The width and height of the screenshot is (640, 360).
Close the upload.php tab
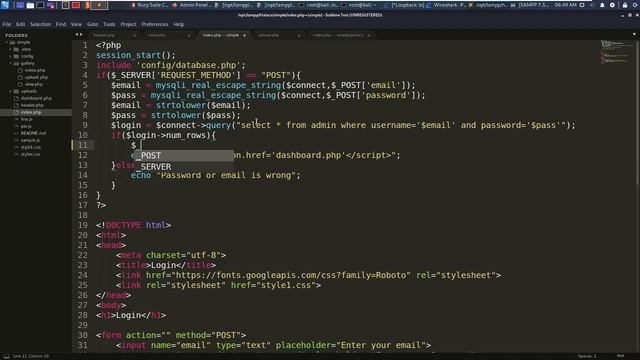click(x=299, y=36)
